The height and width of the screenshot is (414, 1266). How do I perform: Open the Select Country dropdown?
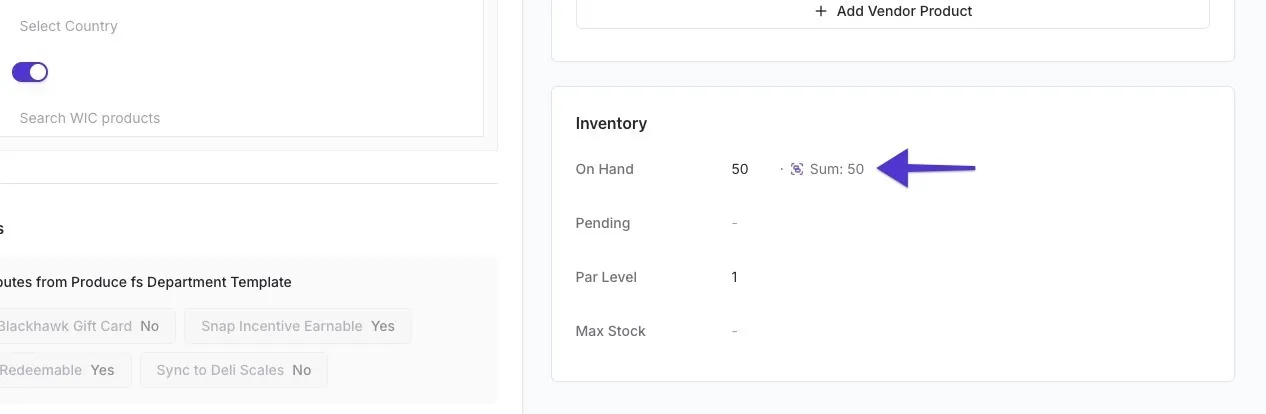tap(240, 26)
